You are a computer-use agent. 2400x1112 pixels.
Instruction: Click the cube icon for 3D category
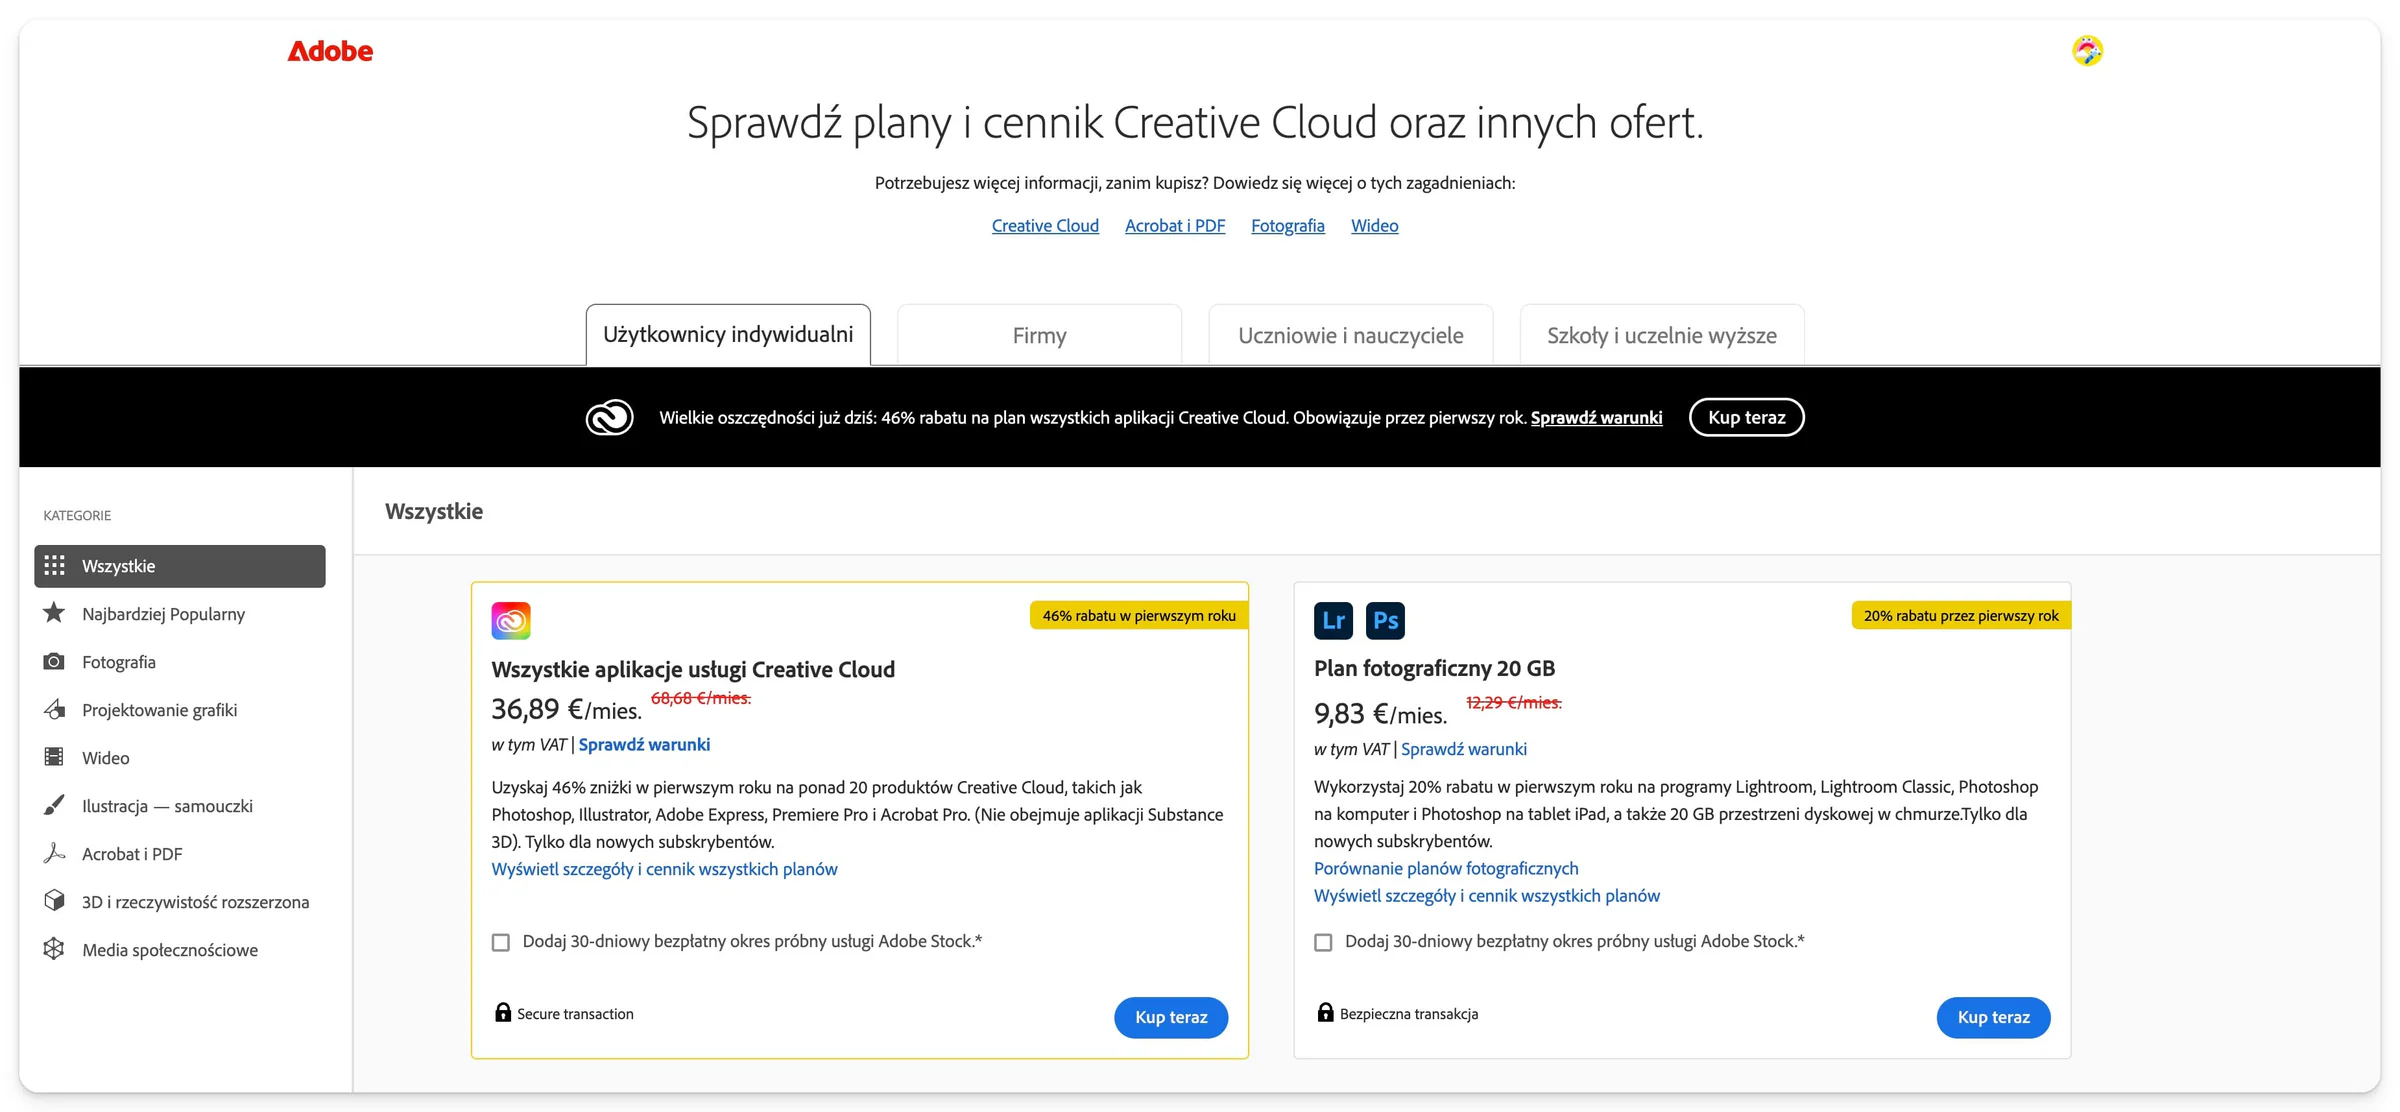click(54, 901)
